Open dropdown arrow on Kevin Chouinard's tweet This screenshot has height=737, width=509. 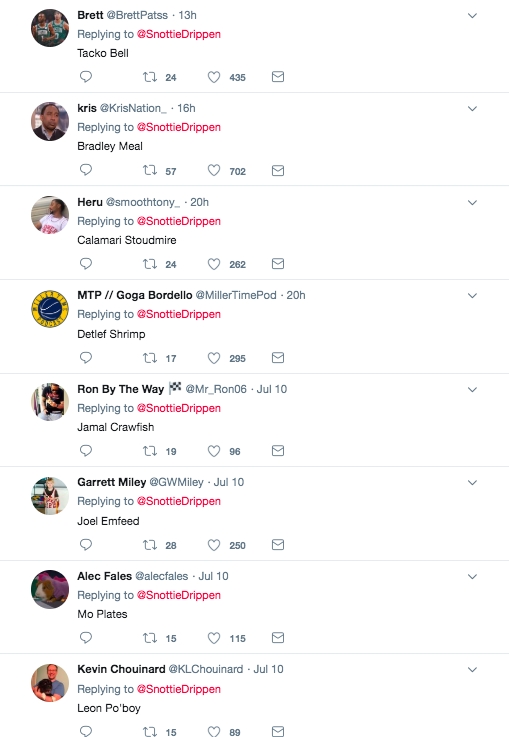[472, 670]
